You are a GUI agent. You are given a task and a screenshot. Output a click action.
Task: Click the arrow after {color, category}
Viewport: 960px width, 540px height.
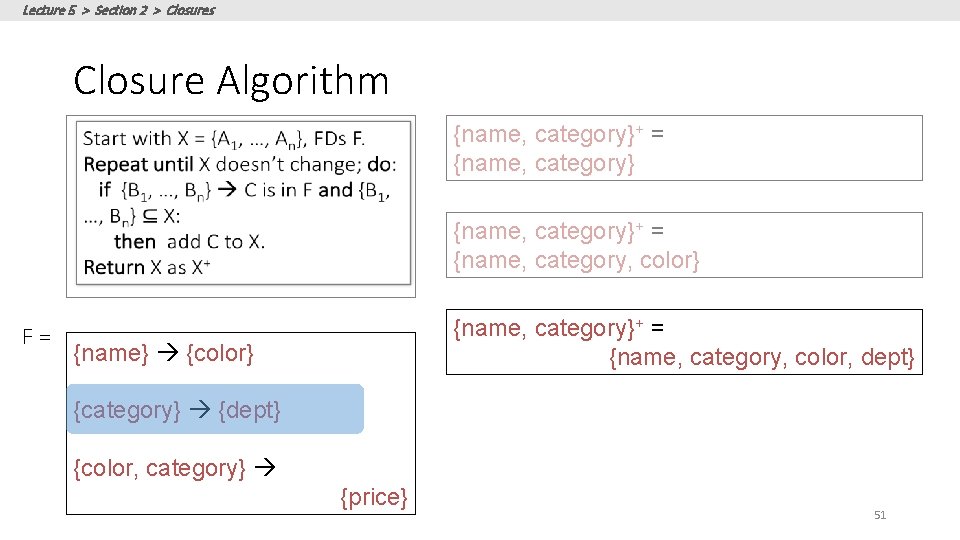click(x=265, y=468)
